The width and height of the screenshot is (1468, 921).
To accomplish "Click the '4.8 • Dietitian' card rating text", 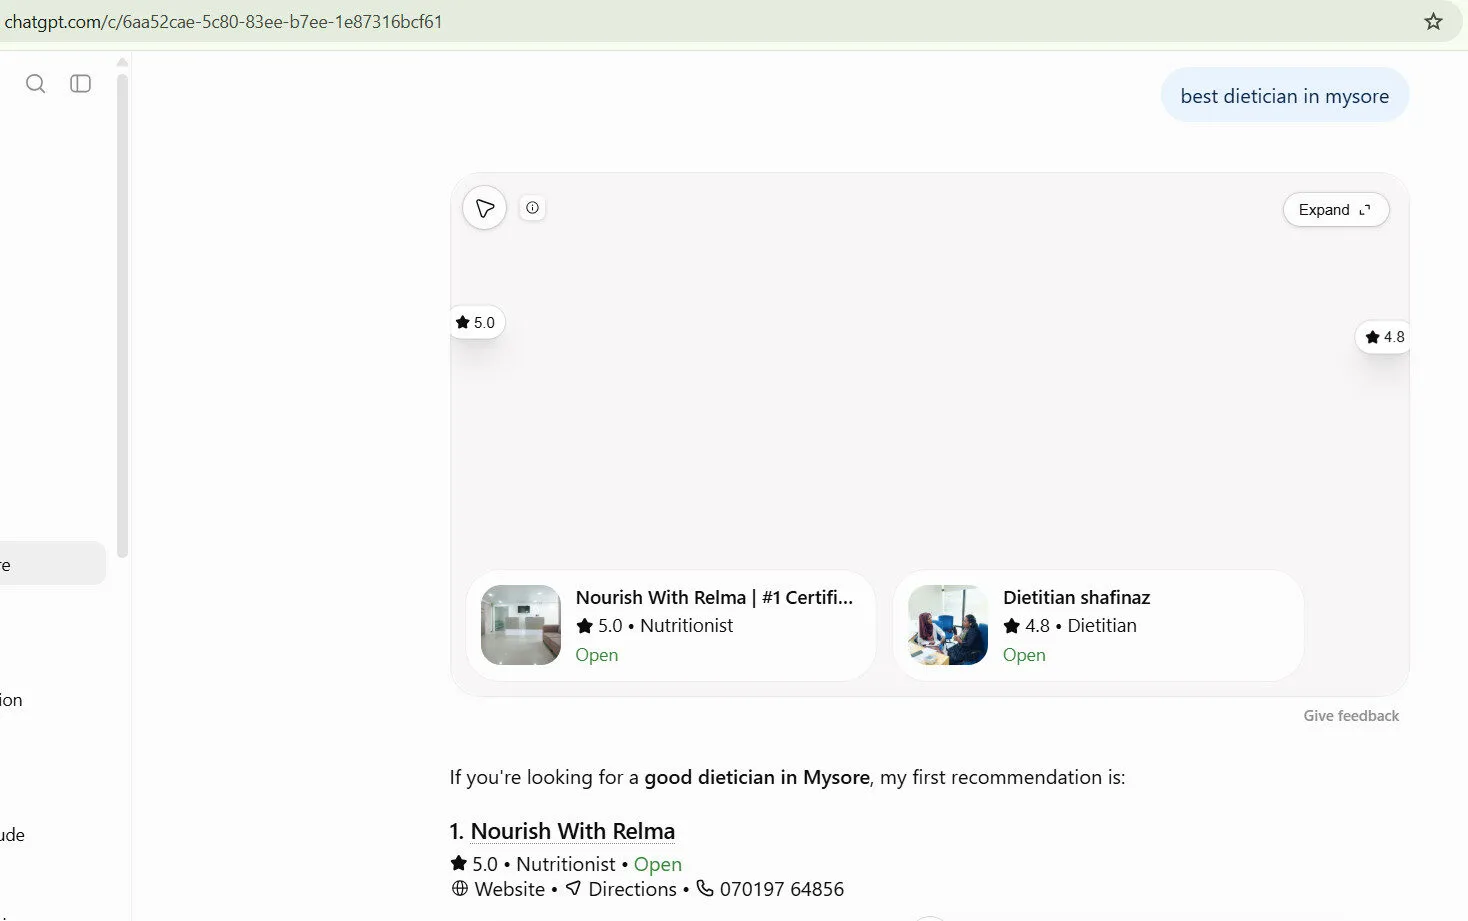I will (1070, 625).
